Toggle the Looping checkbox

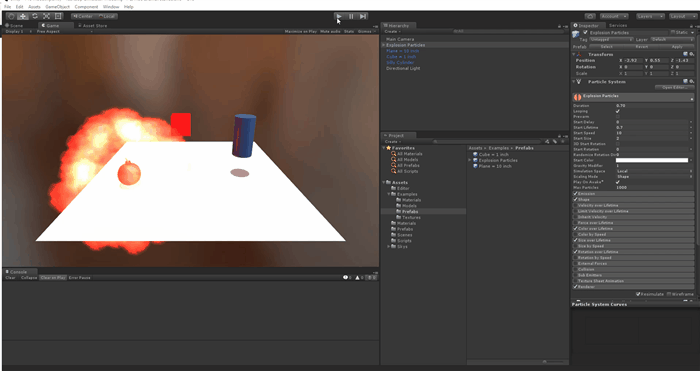[x=618, y=111]
